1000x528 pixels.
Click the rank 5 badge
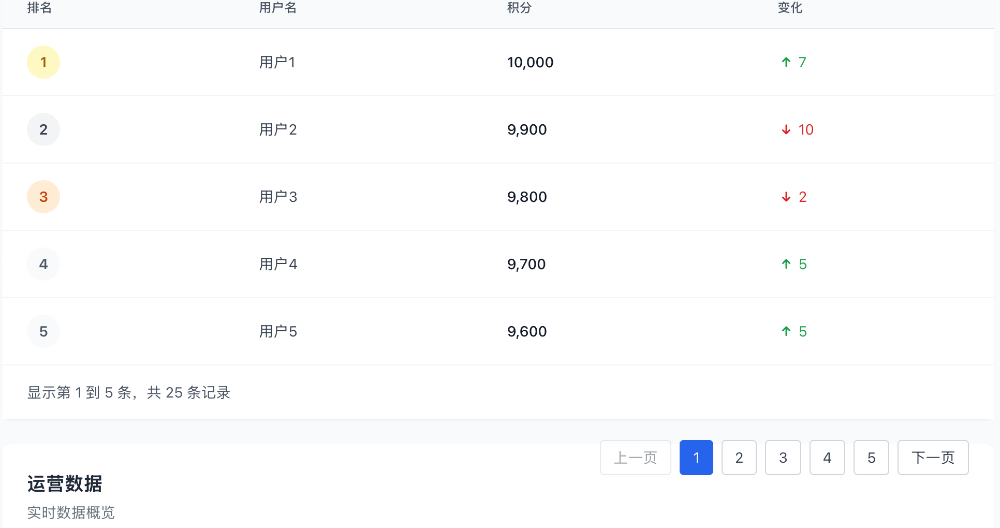(x=43, y=332)
